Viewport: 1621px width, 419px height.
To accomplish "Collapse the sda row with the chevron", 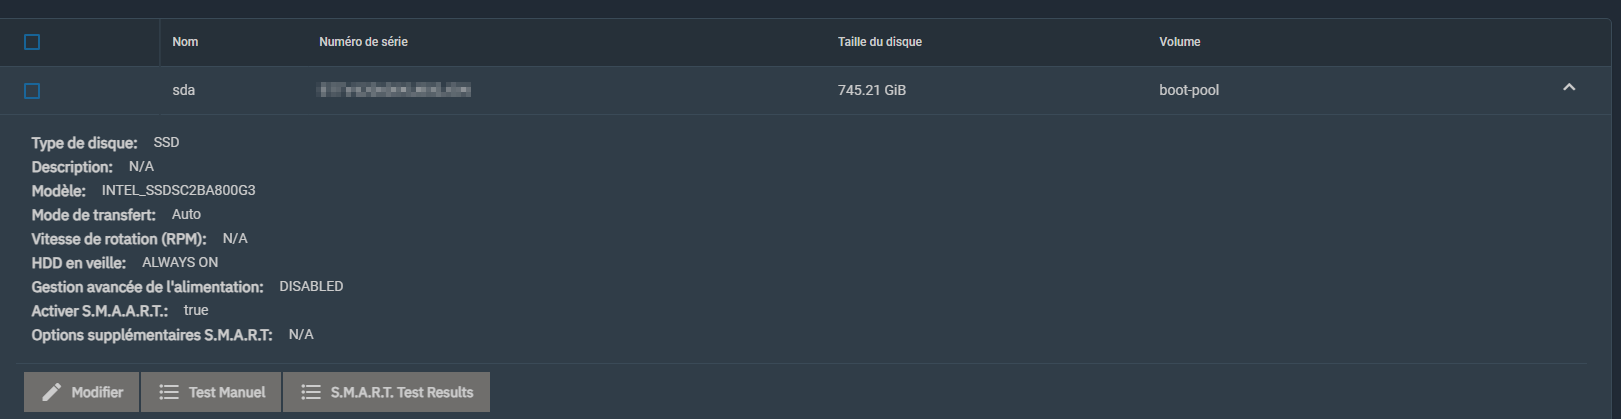I will [x=1569, y=88].
